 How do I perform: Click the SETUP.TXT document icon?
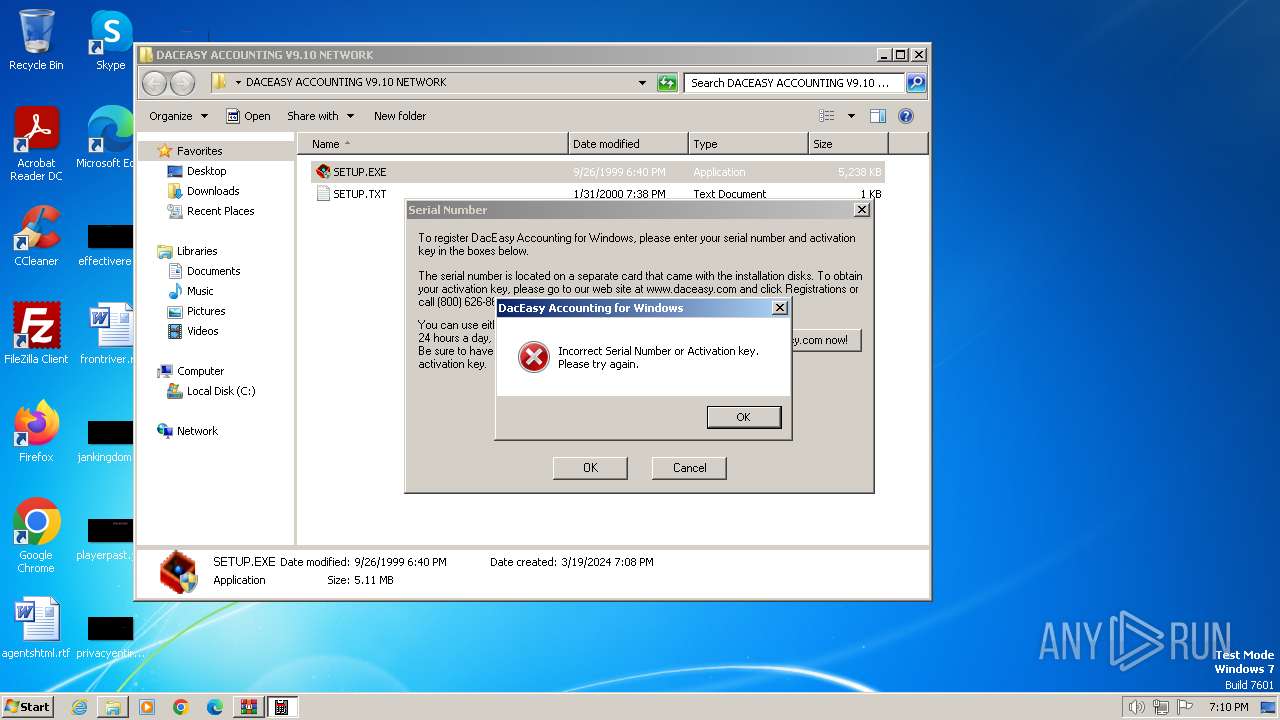323,194
